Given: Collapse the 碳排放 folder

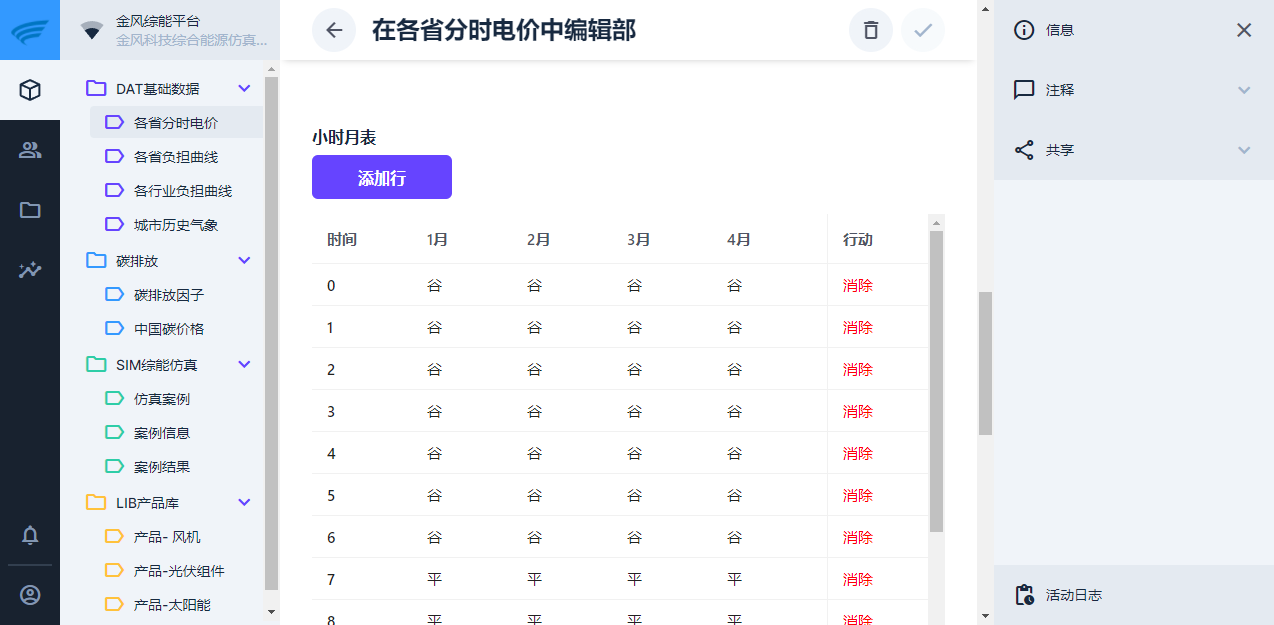Looking at the screenshot, I should coord(244,261).
